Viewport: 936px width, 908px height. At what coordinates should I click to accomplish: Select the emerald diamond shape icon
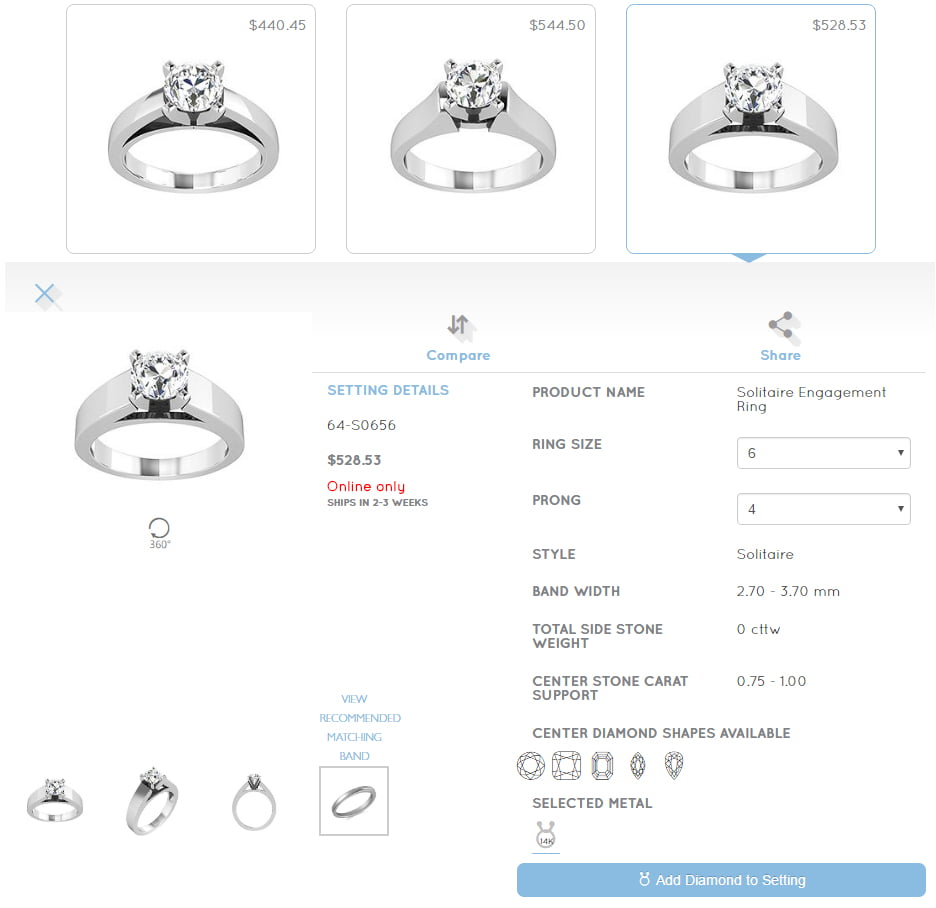(602, 765)
